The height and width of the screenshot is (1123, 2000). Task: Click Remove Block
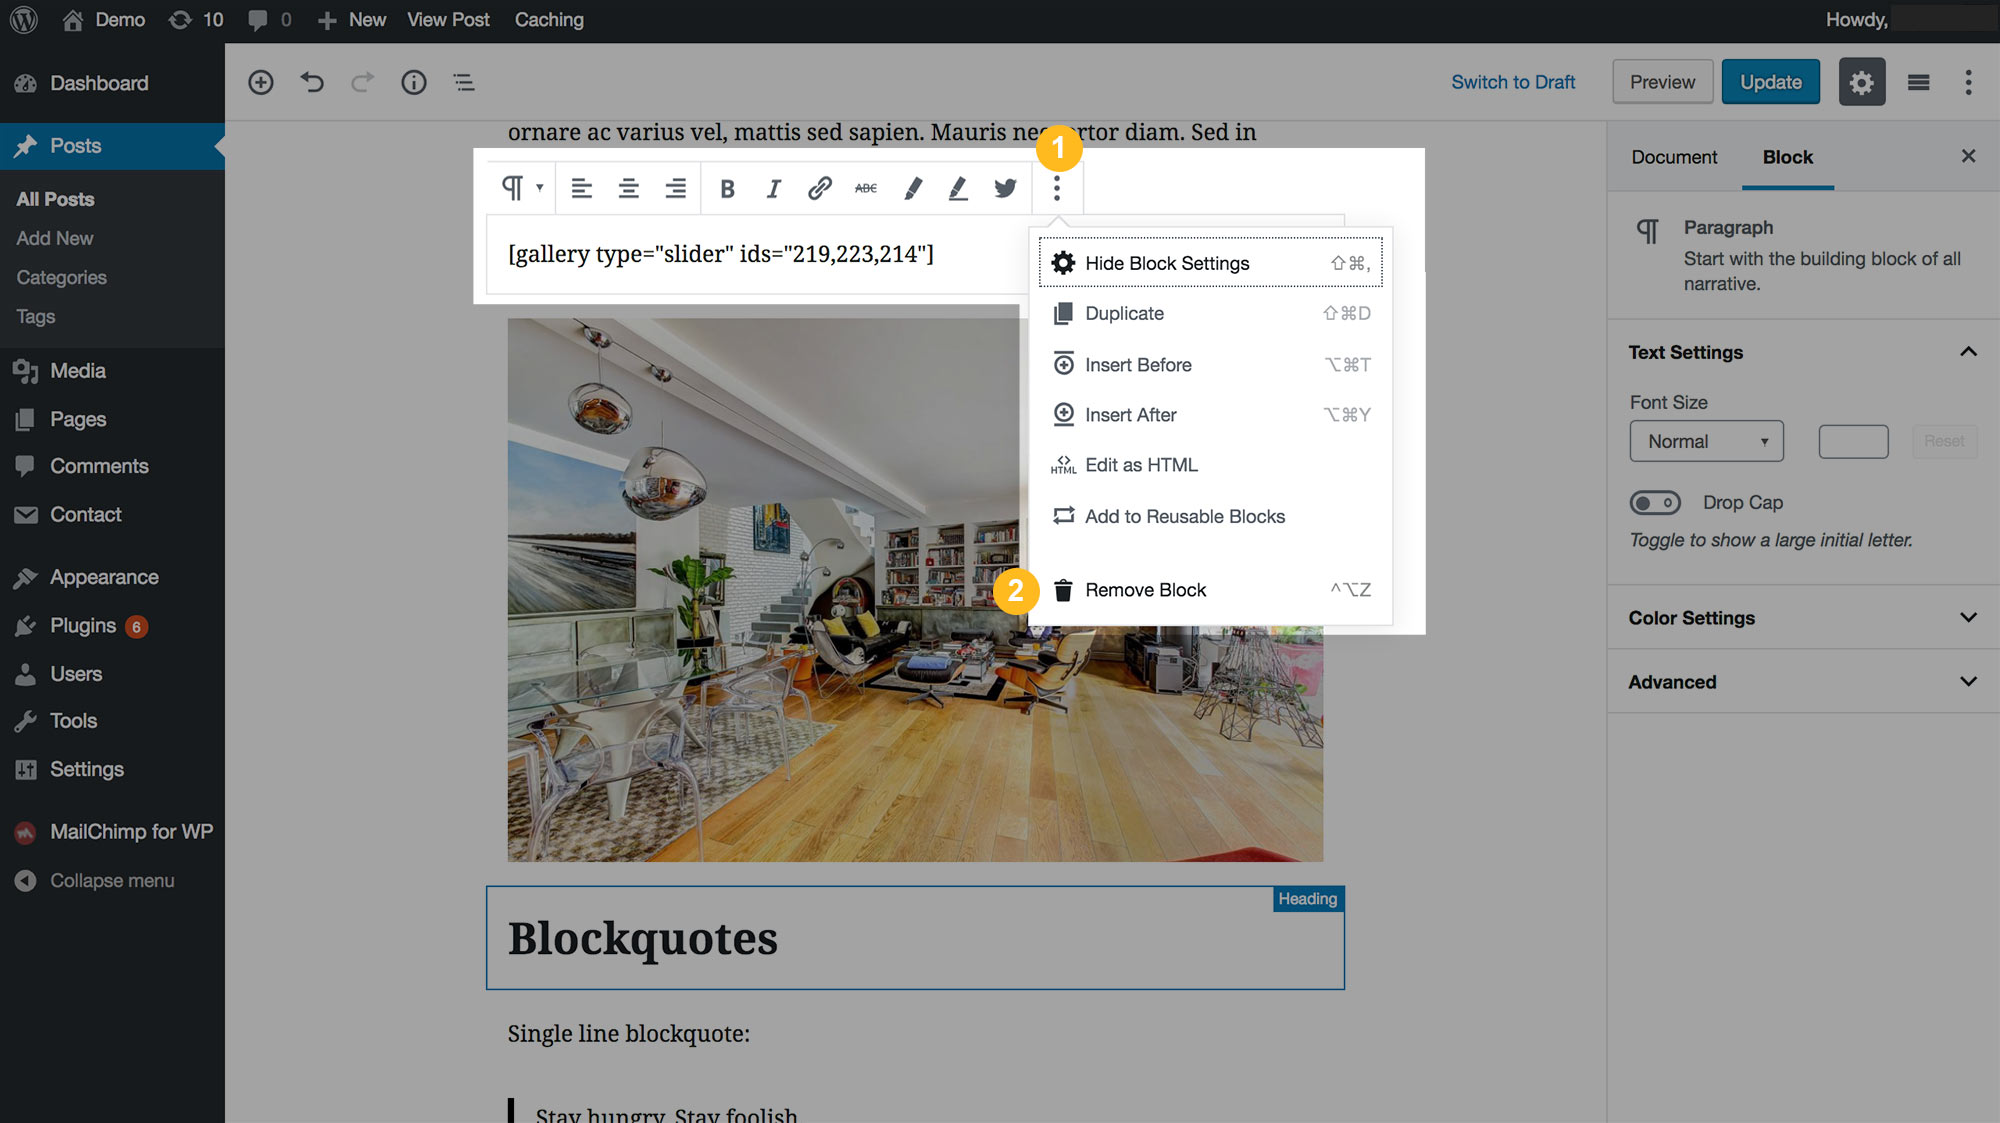coord(1210,590)
